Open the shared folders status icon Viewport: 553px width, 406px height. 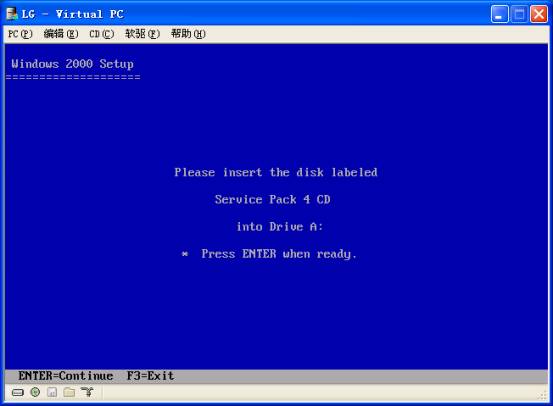[x=69, y=392]
